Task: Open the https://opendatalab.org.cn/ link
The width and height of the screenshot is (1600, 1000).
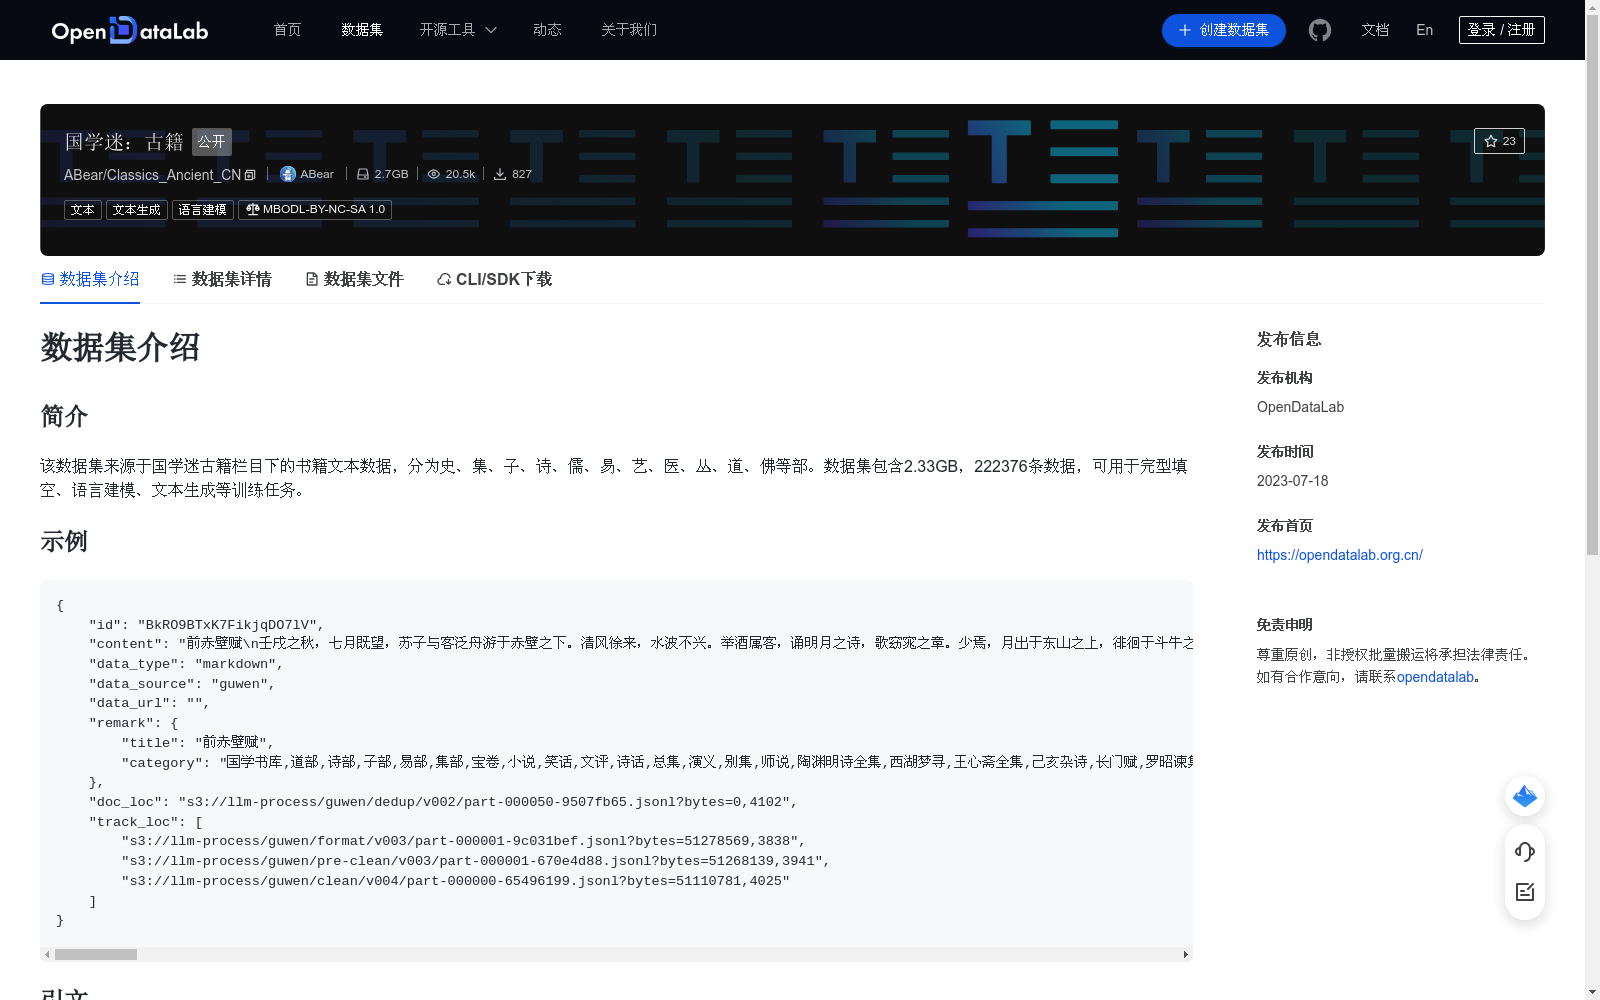Action: pyautogui.click(x=1340, y=555)
